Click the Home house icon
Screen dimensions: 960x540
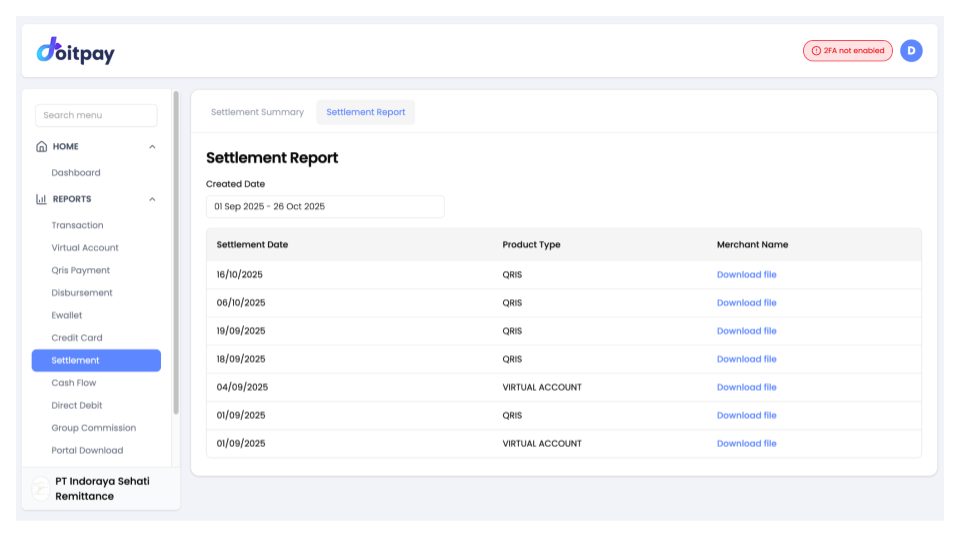click(42, 146)
